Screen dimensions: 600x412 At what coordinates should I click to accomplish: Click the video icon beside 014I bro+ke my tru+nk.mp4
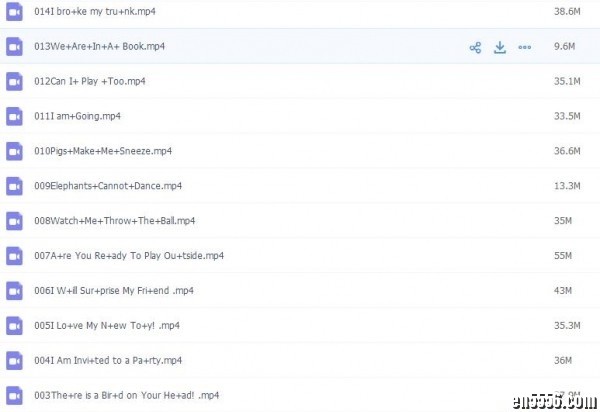(14, 11)
